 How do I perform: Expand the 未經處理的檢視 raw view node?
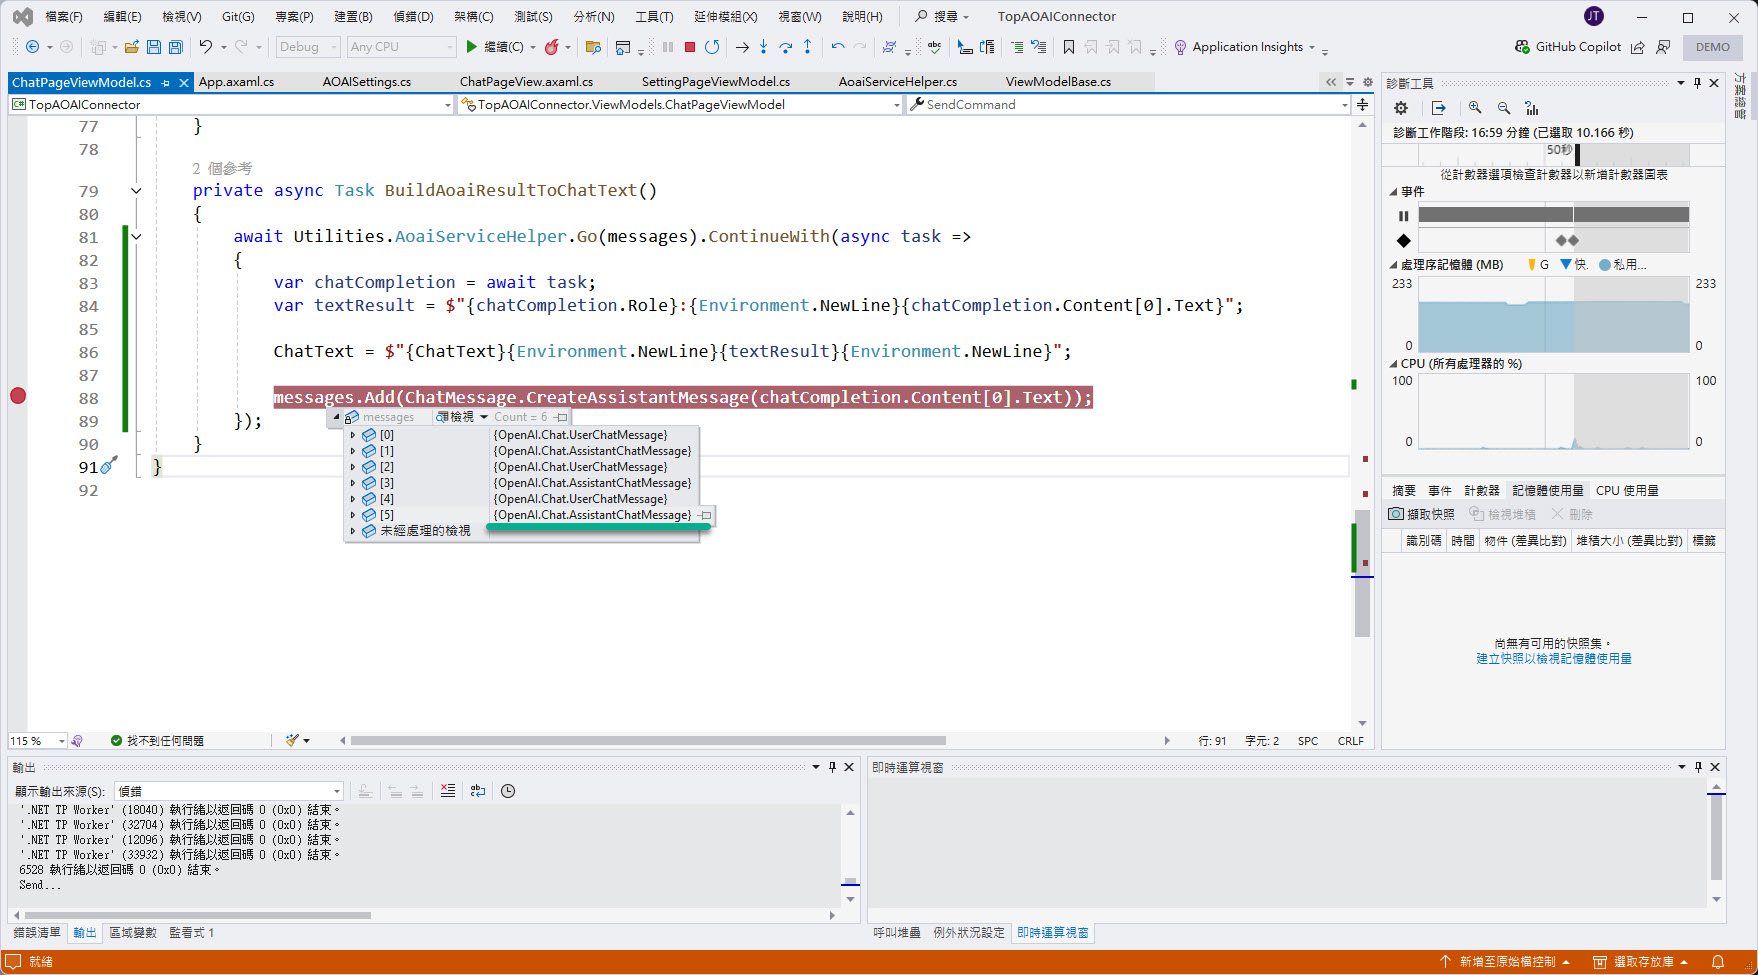pos(353,531)
